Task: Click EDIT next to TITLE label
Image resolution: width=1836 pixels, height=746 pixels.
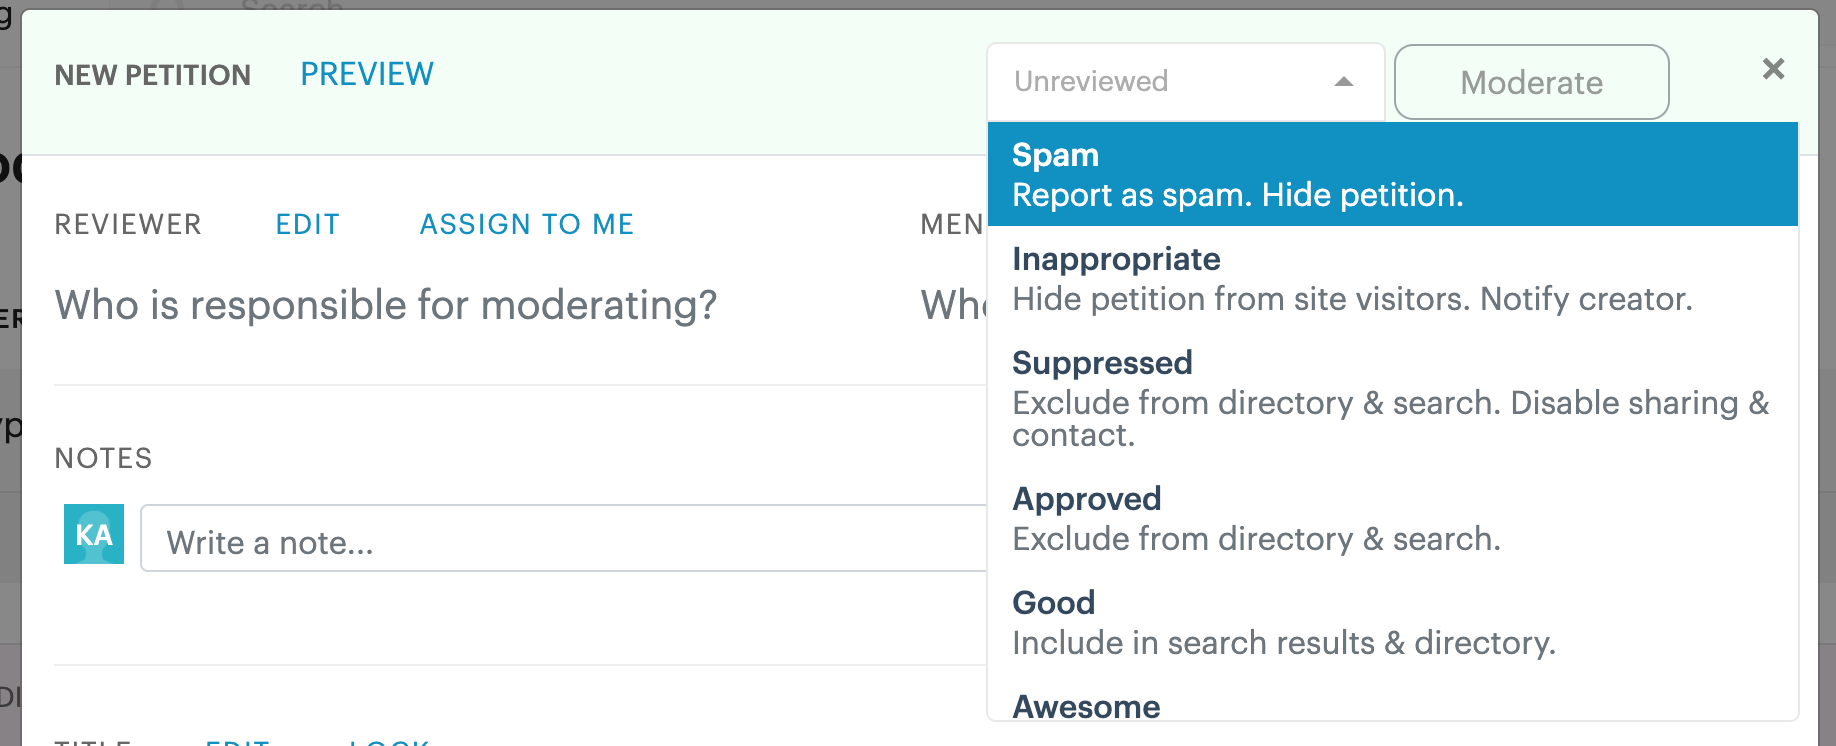Action: point(238,741)
